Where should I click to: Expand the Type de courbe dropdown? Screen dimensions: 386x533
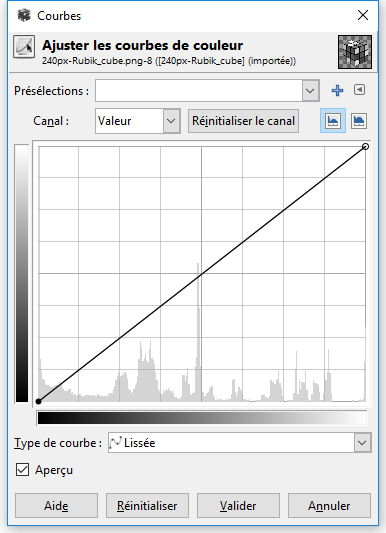pos(240,443)
